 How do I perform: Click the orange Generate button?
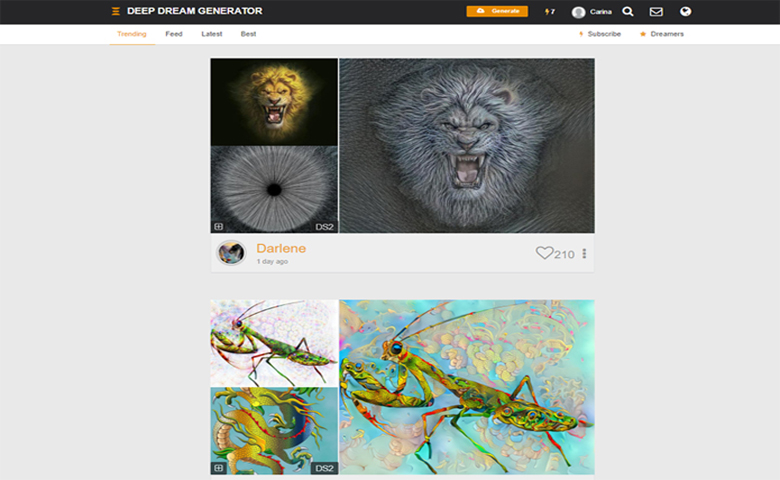[497, 11]
